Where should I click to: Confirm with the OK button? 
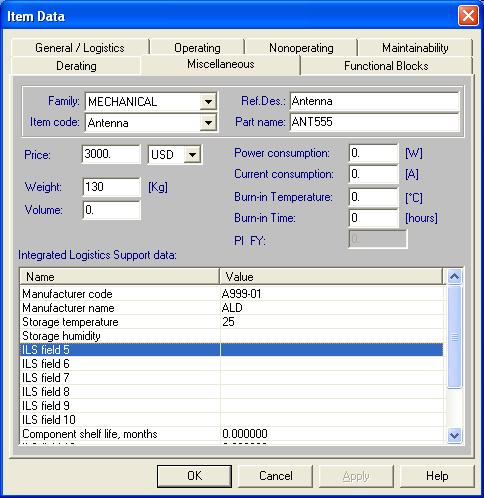(x=194, y=476)
